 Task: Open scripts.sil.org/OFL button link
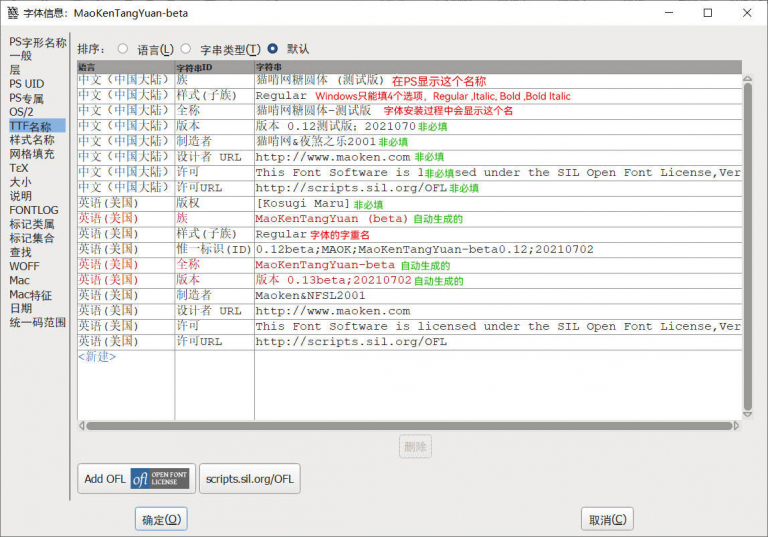tap(250, 479)
